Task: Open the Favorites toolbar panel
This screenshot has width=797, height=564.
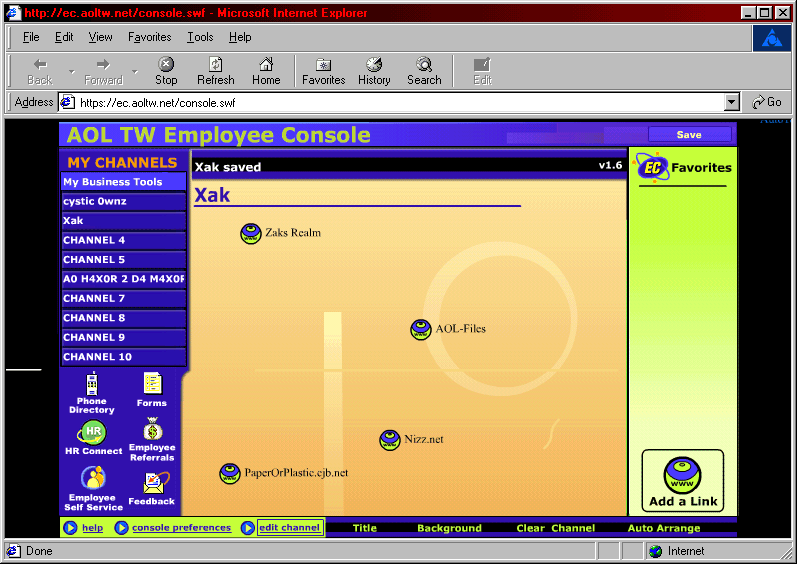Action: [x=323, y=71]
